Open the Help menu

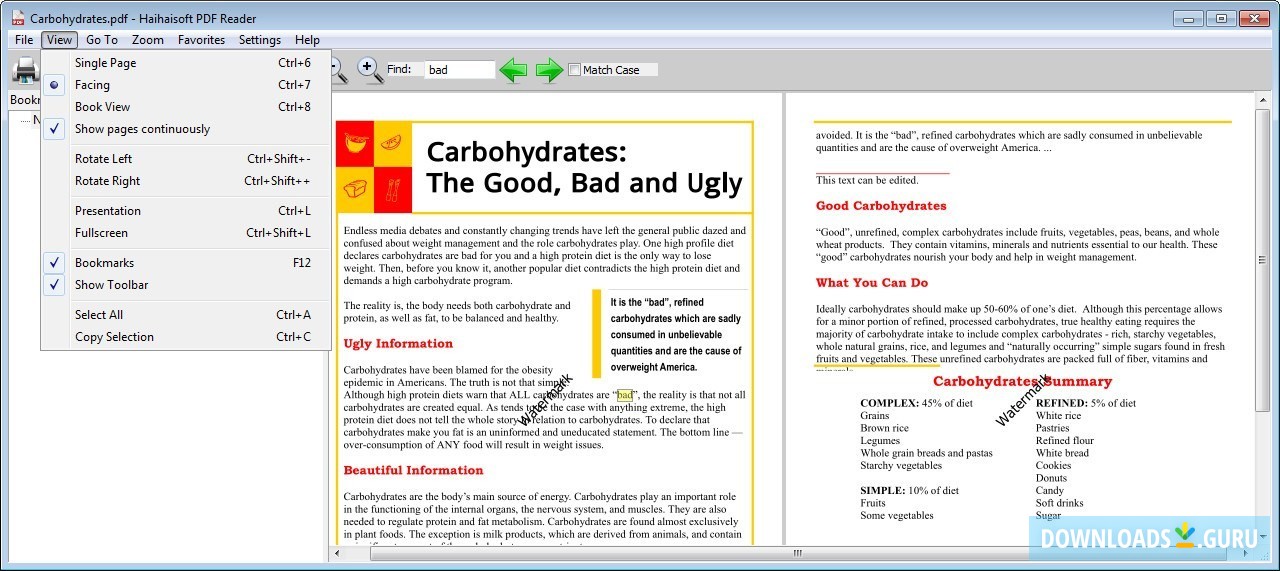click(307, 40)
